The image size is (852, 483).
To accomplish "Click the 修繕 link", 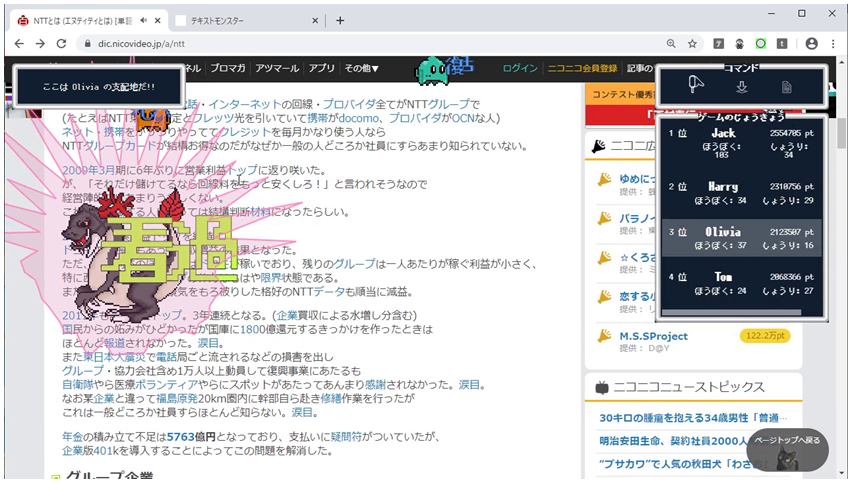I will coord(330,398).
